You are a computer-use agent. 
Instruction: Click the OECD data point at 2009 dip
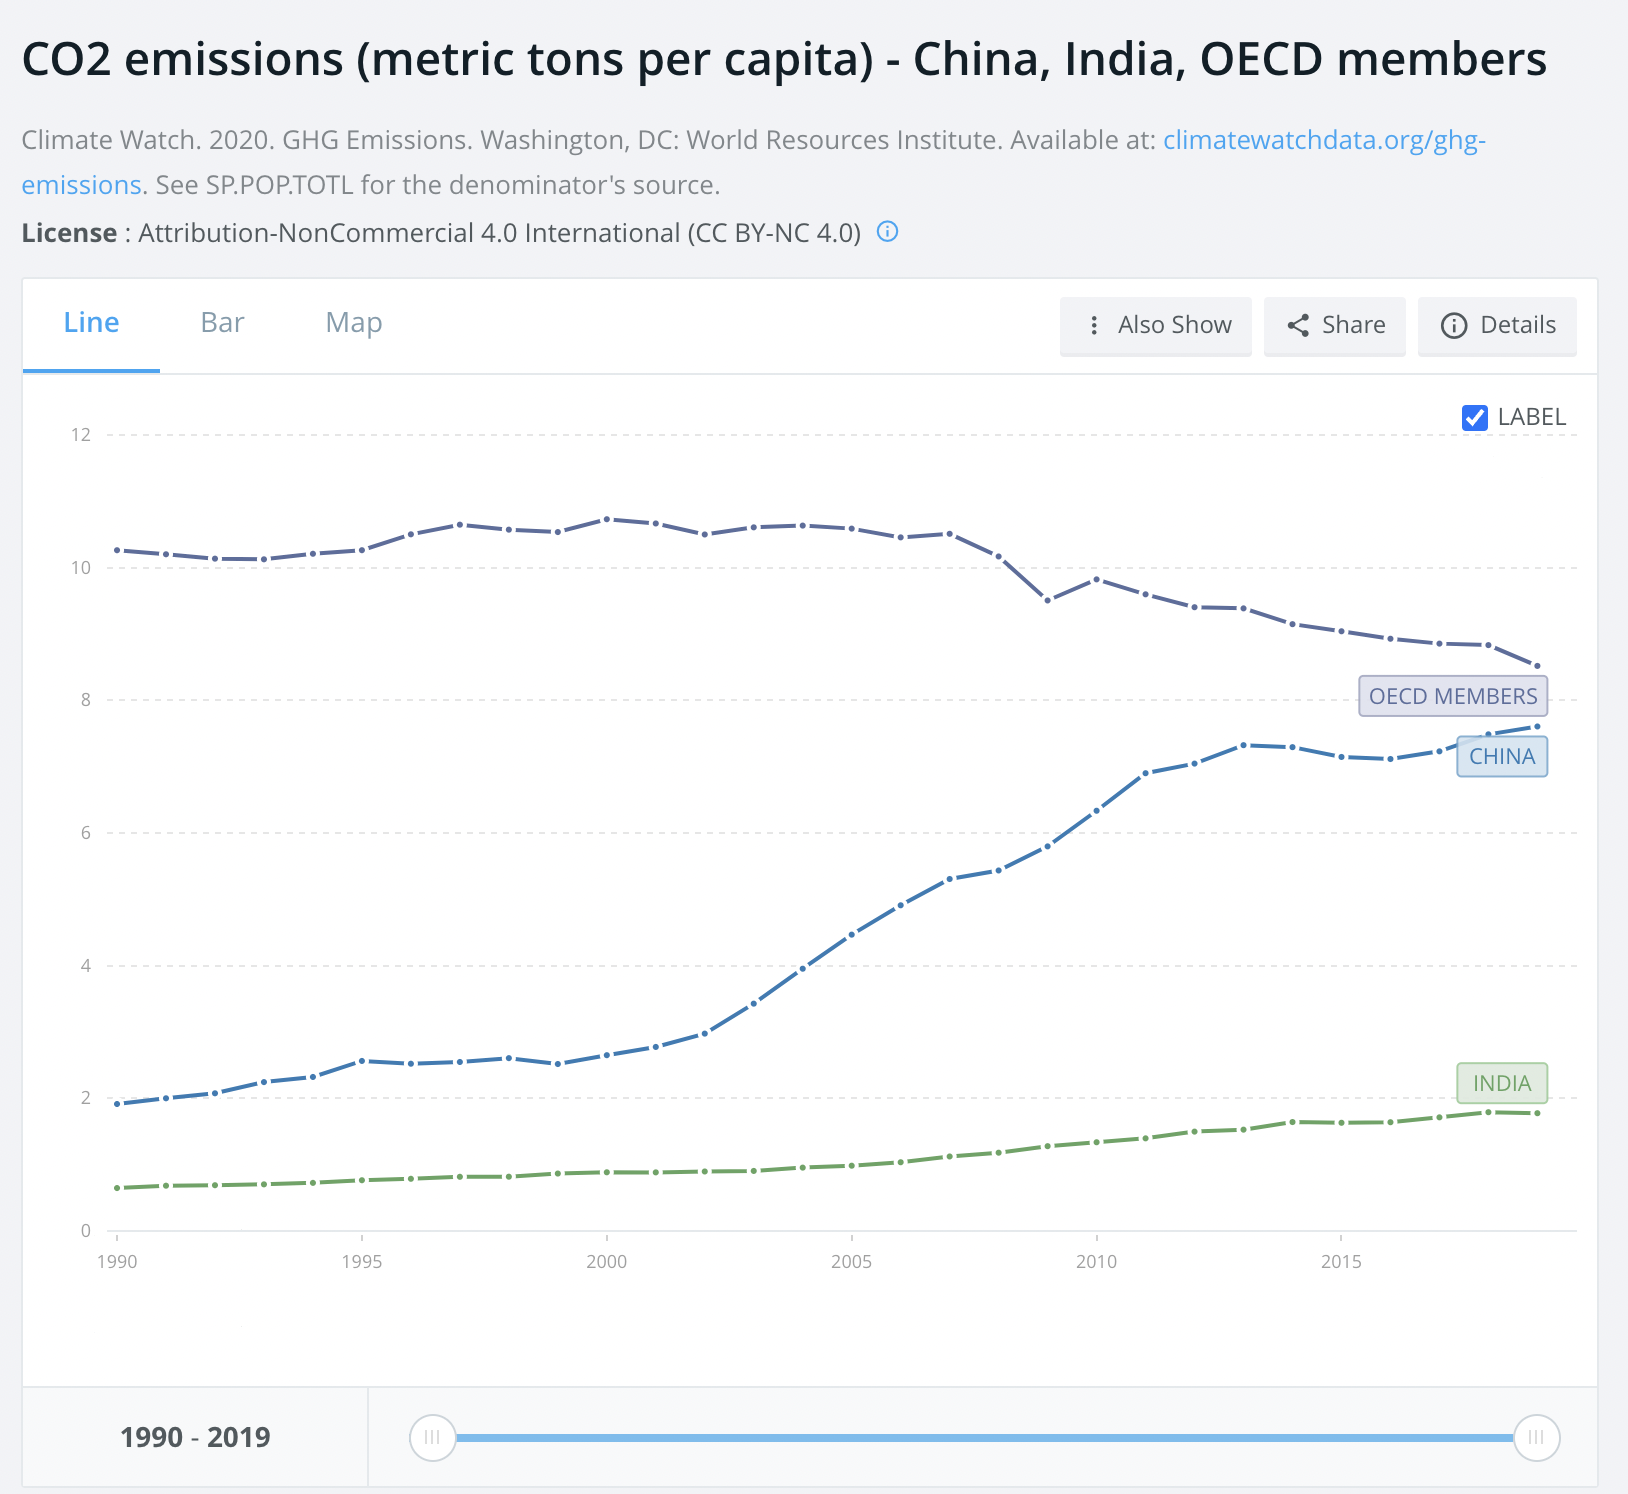[1047, 600]
